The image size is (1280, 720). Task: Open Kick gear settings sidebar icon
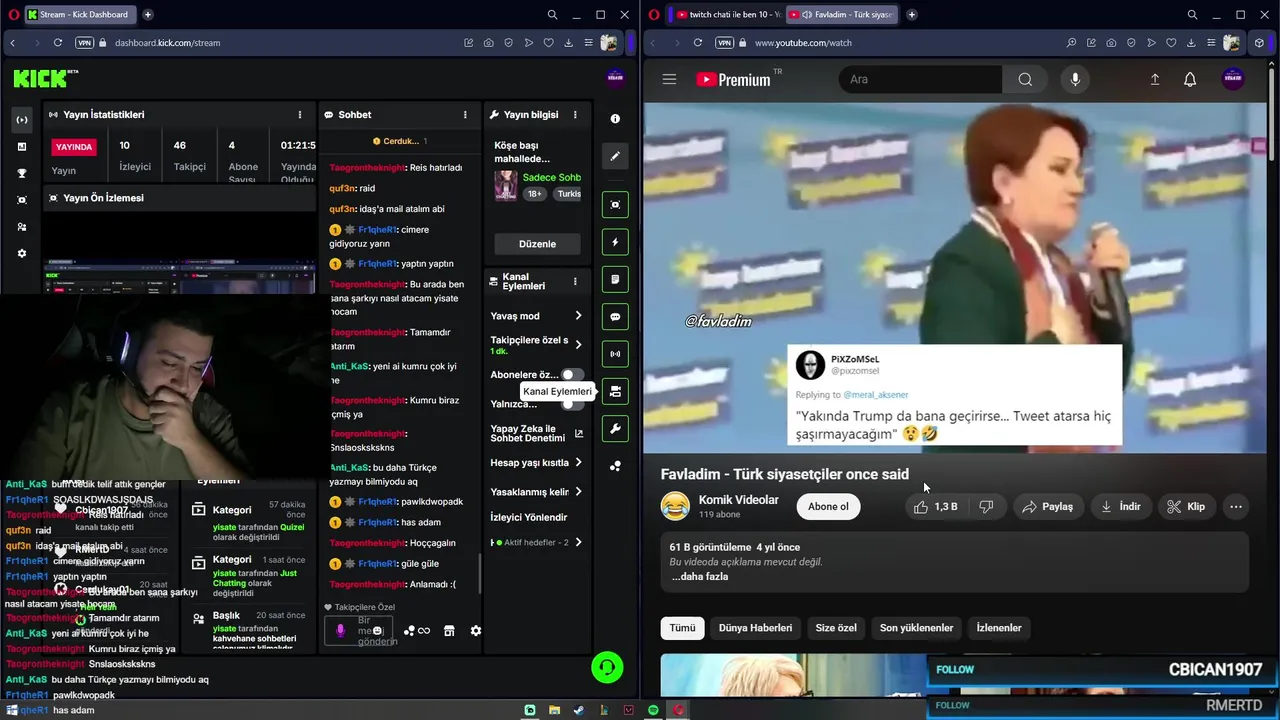[x=22, y=253]
